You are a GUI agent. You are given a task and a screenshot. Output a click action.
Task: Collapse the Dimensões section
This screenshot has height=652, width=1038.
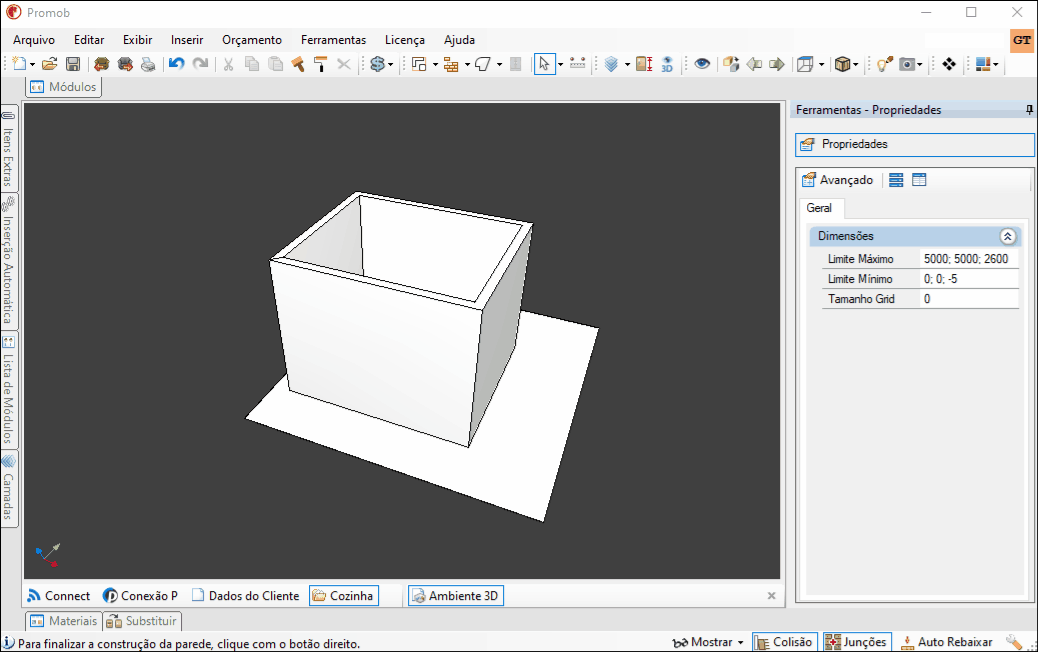tap(1007, 236)
